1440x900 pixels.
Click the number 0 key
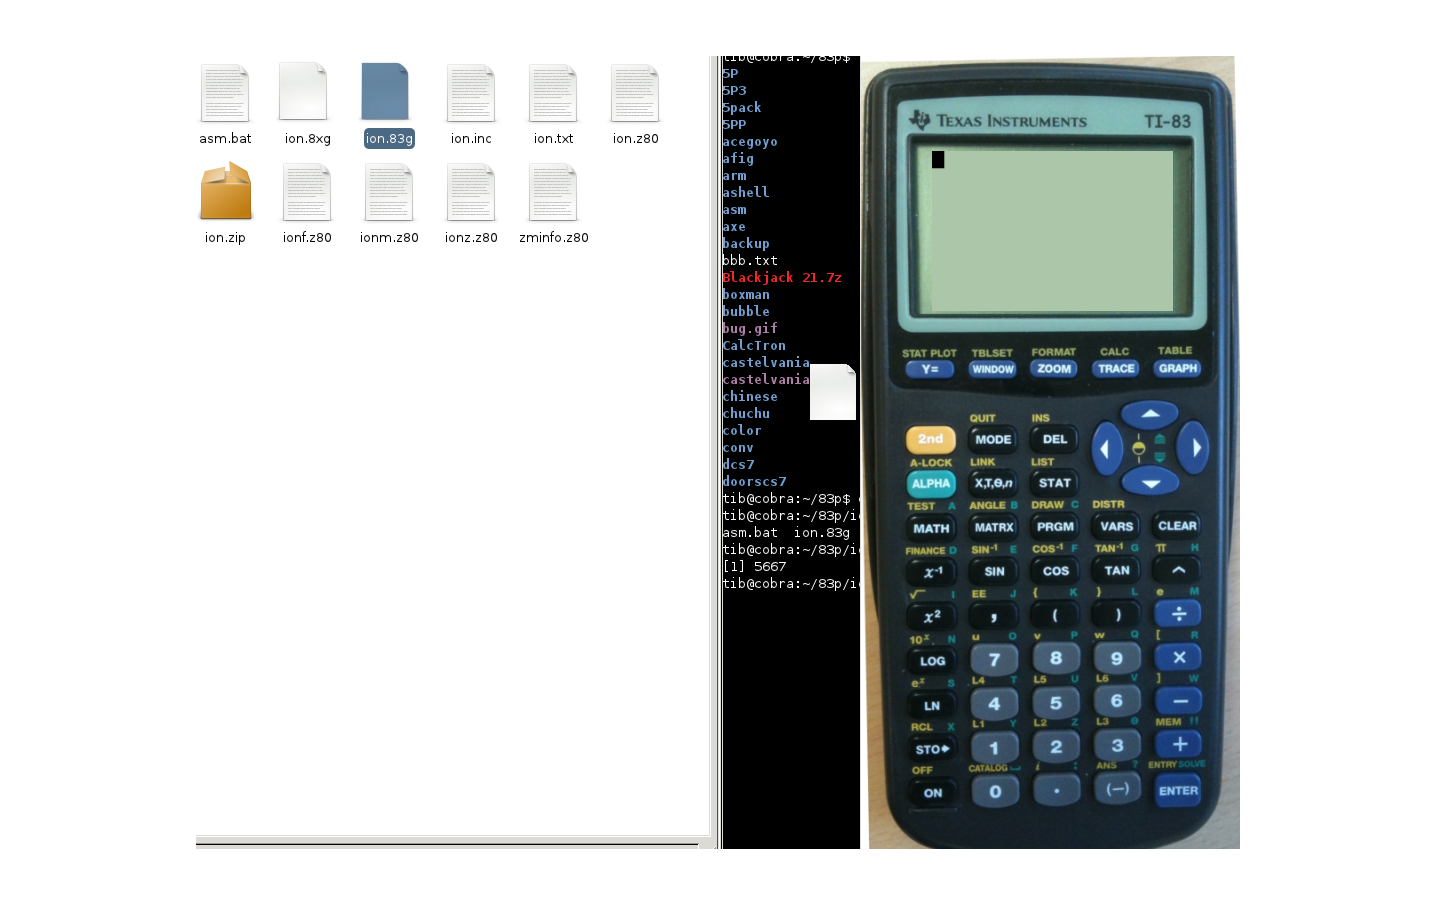[x=995, y=791]
